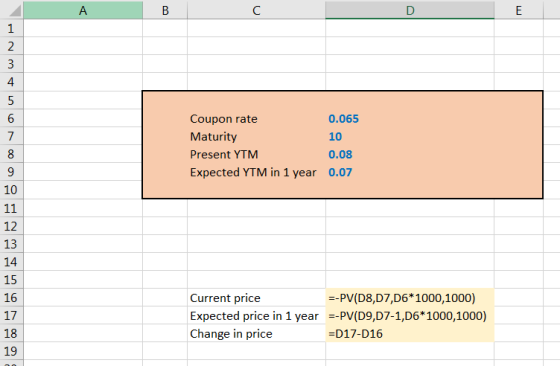
Task: Select row 6 header
Action: tap(11, 118)
